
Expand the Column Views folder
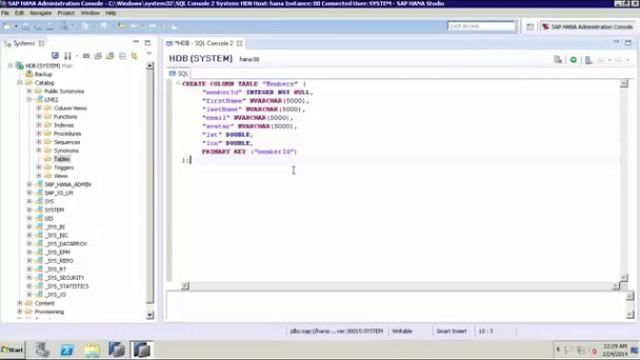coord(39,108)
